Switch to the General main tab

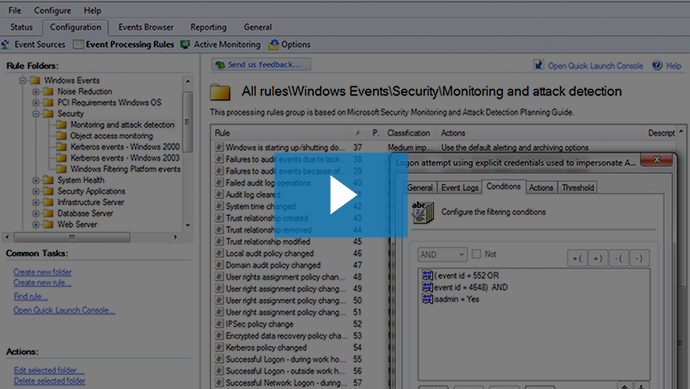tap(257, 27)
